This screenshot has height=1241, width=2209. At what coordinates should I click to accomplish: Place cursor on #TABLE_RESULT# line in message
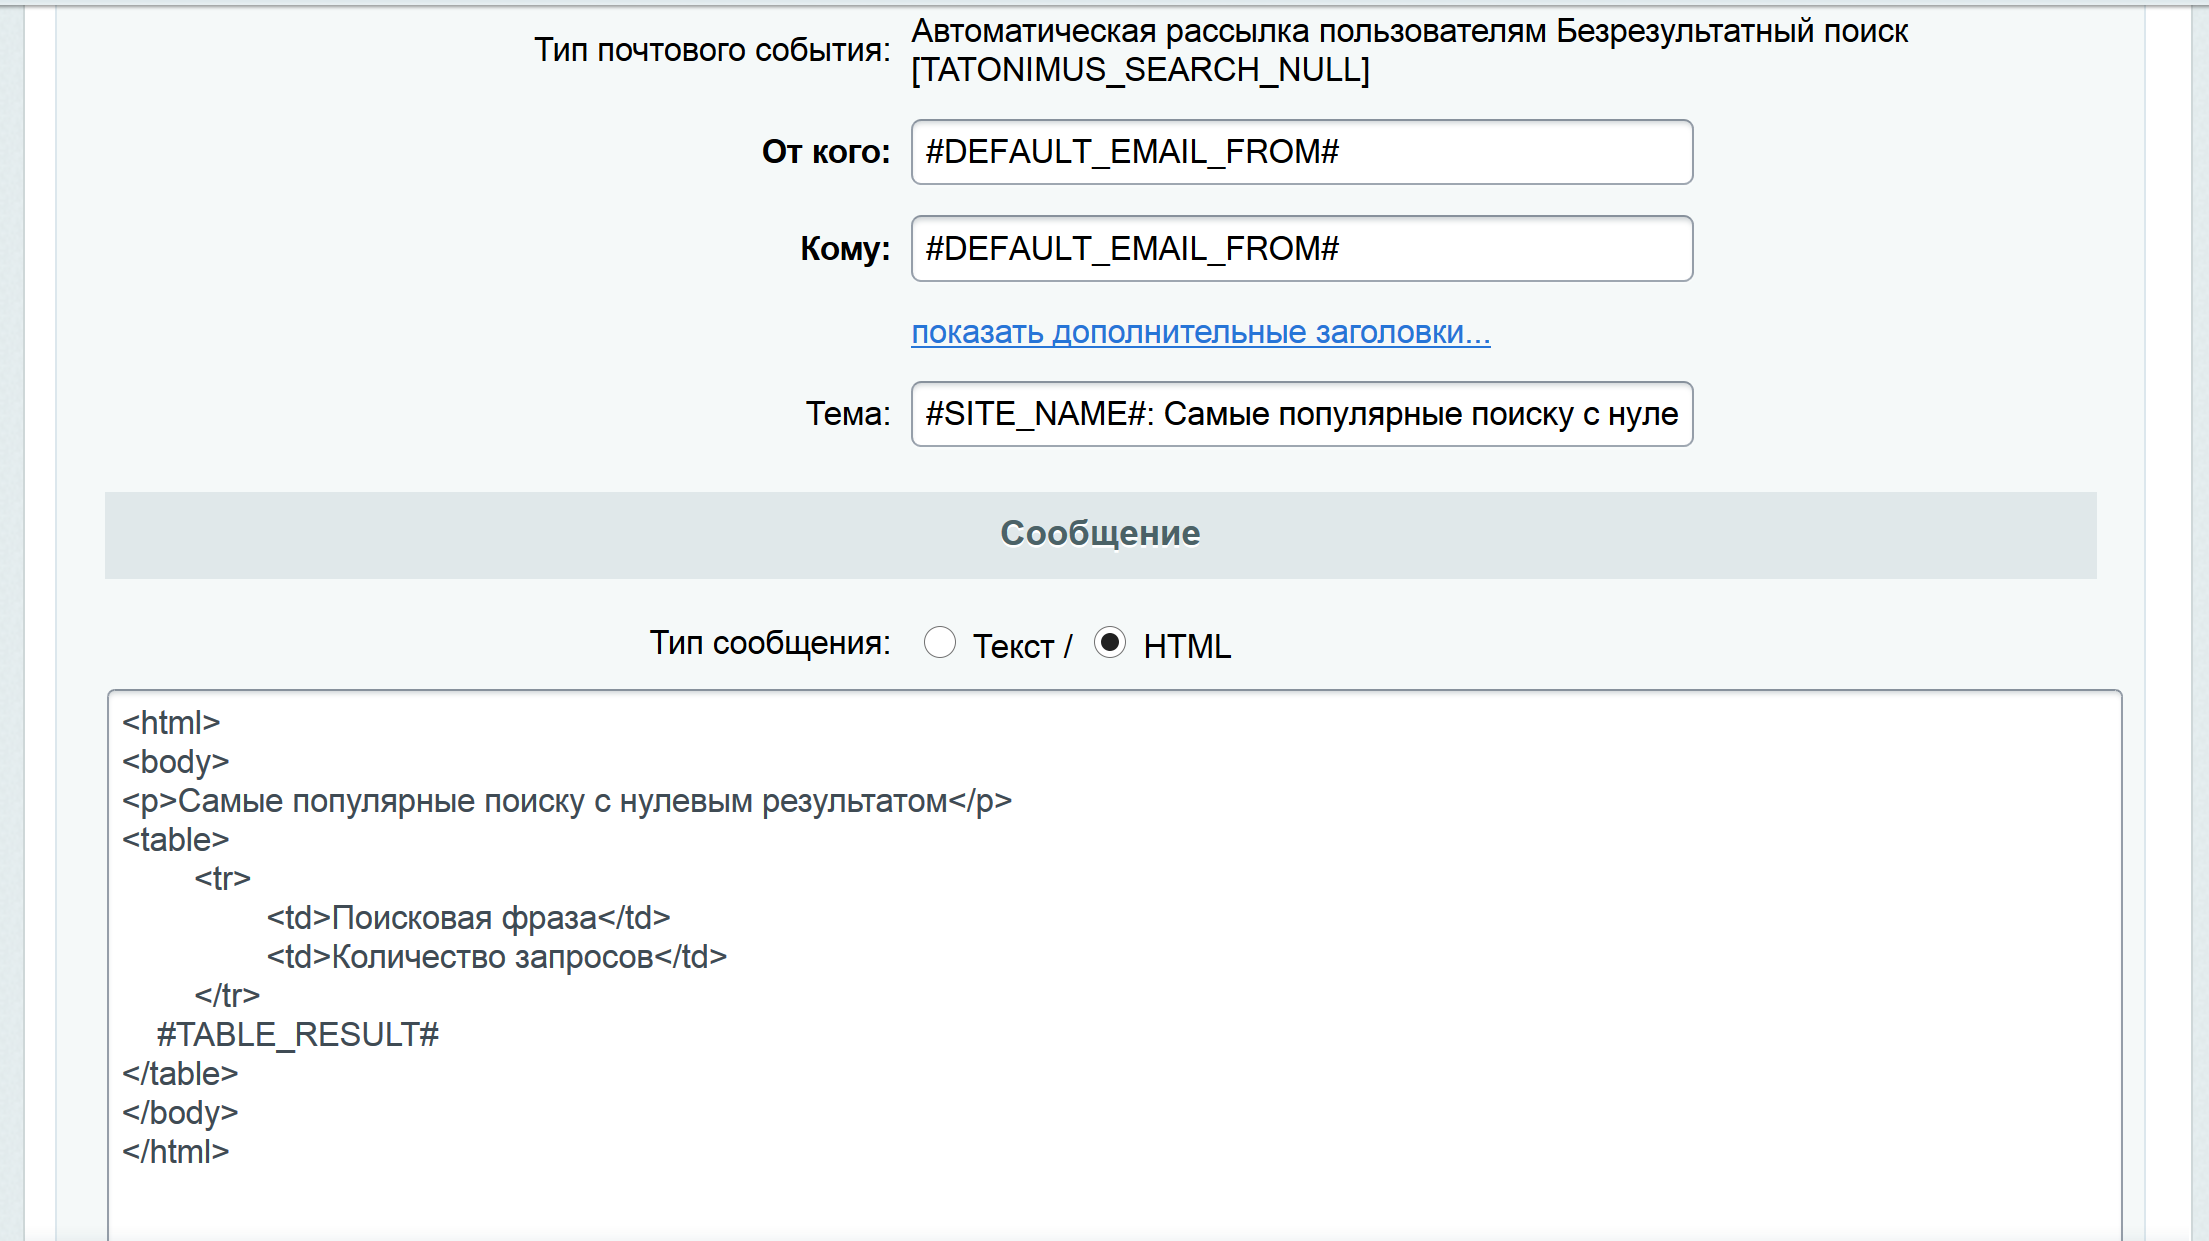[x=298, y=1035]
